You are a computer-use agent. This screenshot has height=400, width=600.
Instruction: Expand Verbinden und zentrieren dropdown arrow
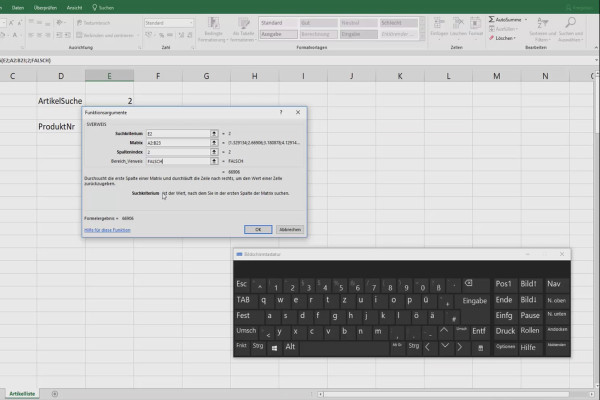tap(138, 35)
